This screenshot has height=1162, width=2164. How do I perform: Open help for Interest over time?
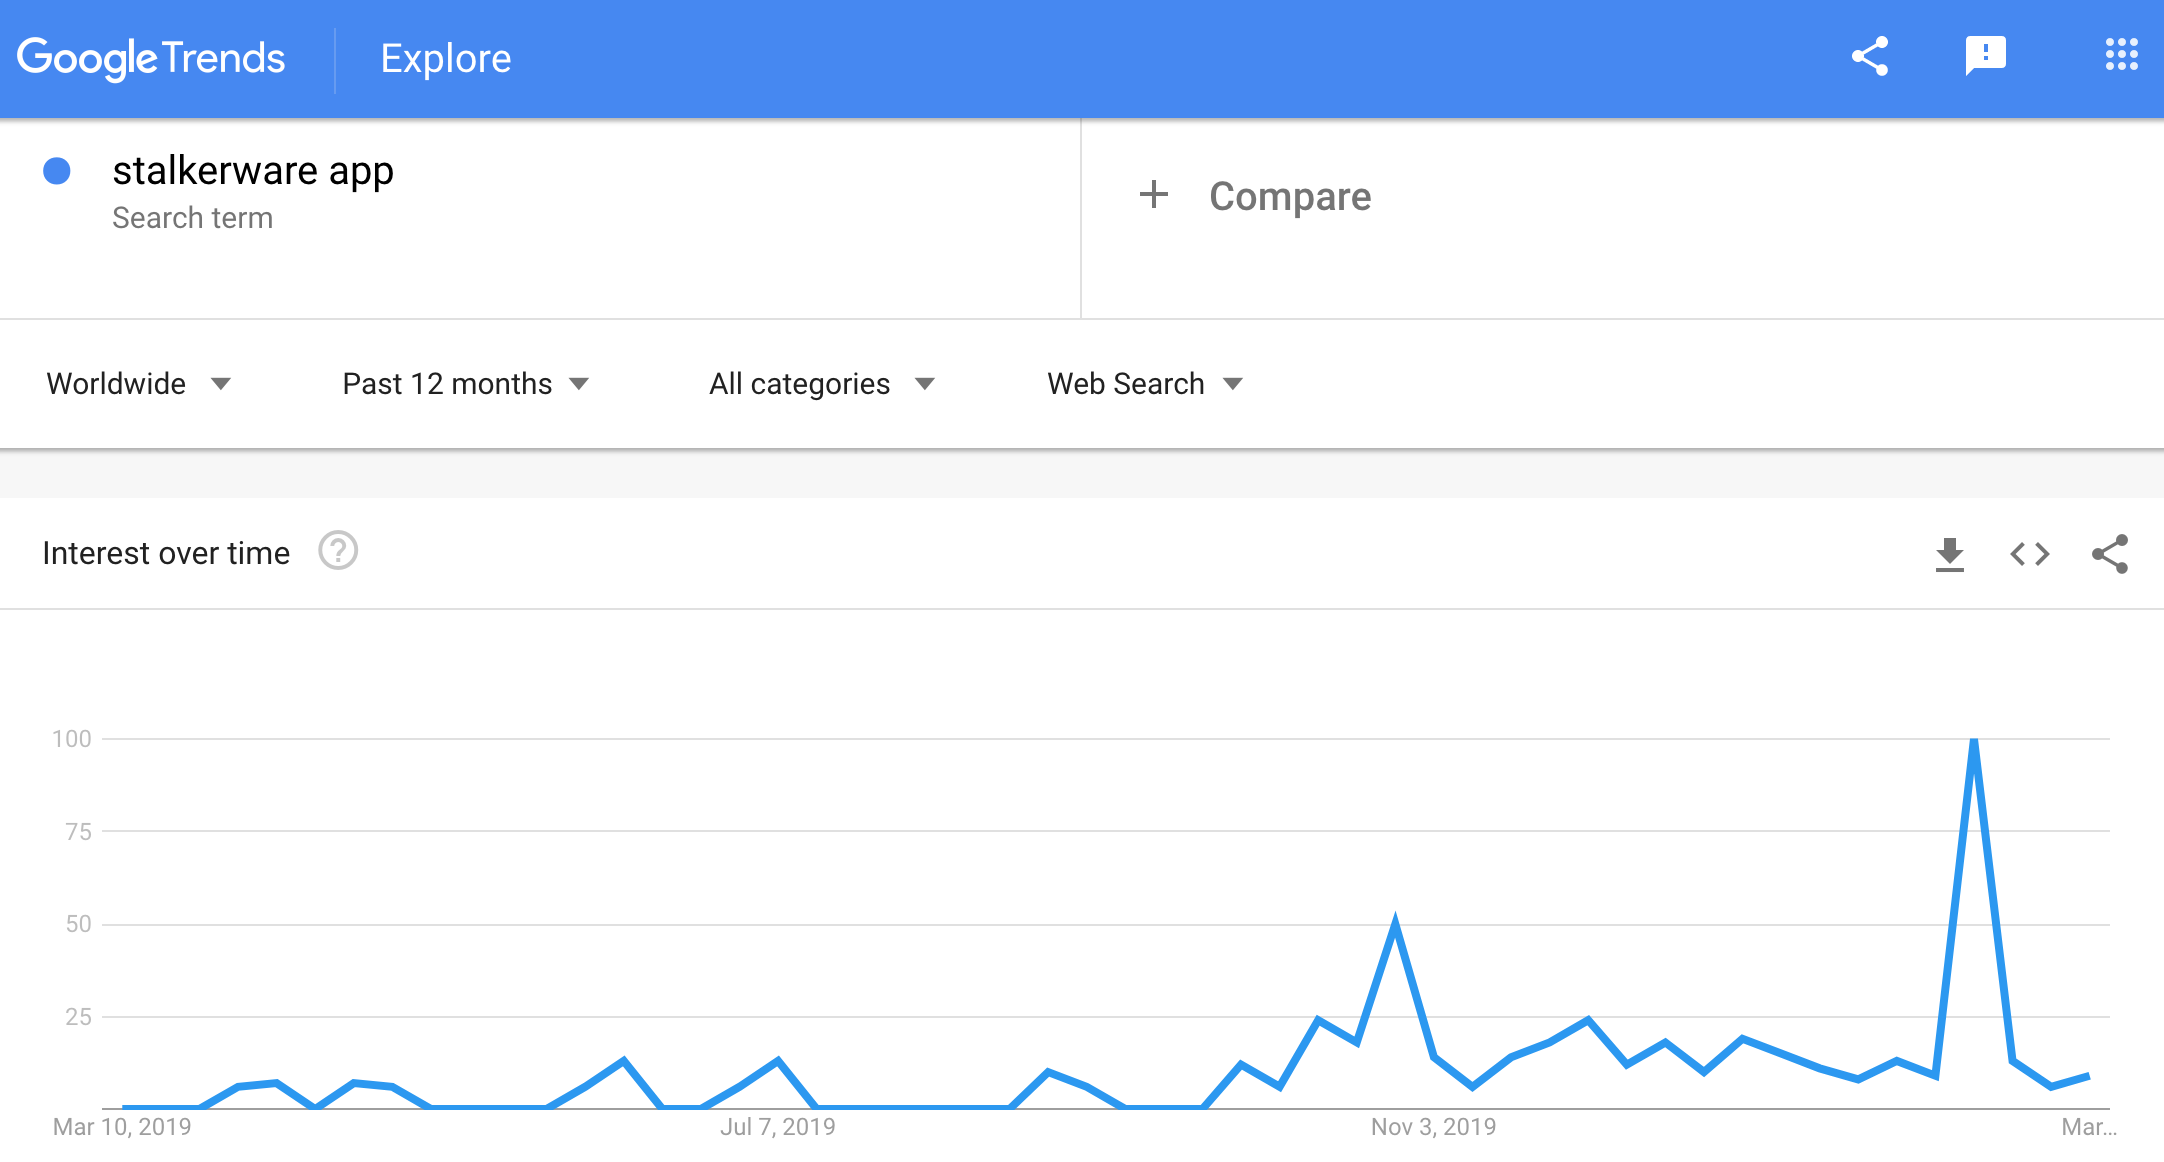click(x=338, y=551)
